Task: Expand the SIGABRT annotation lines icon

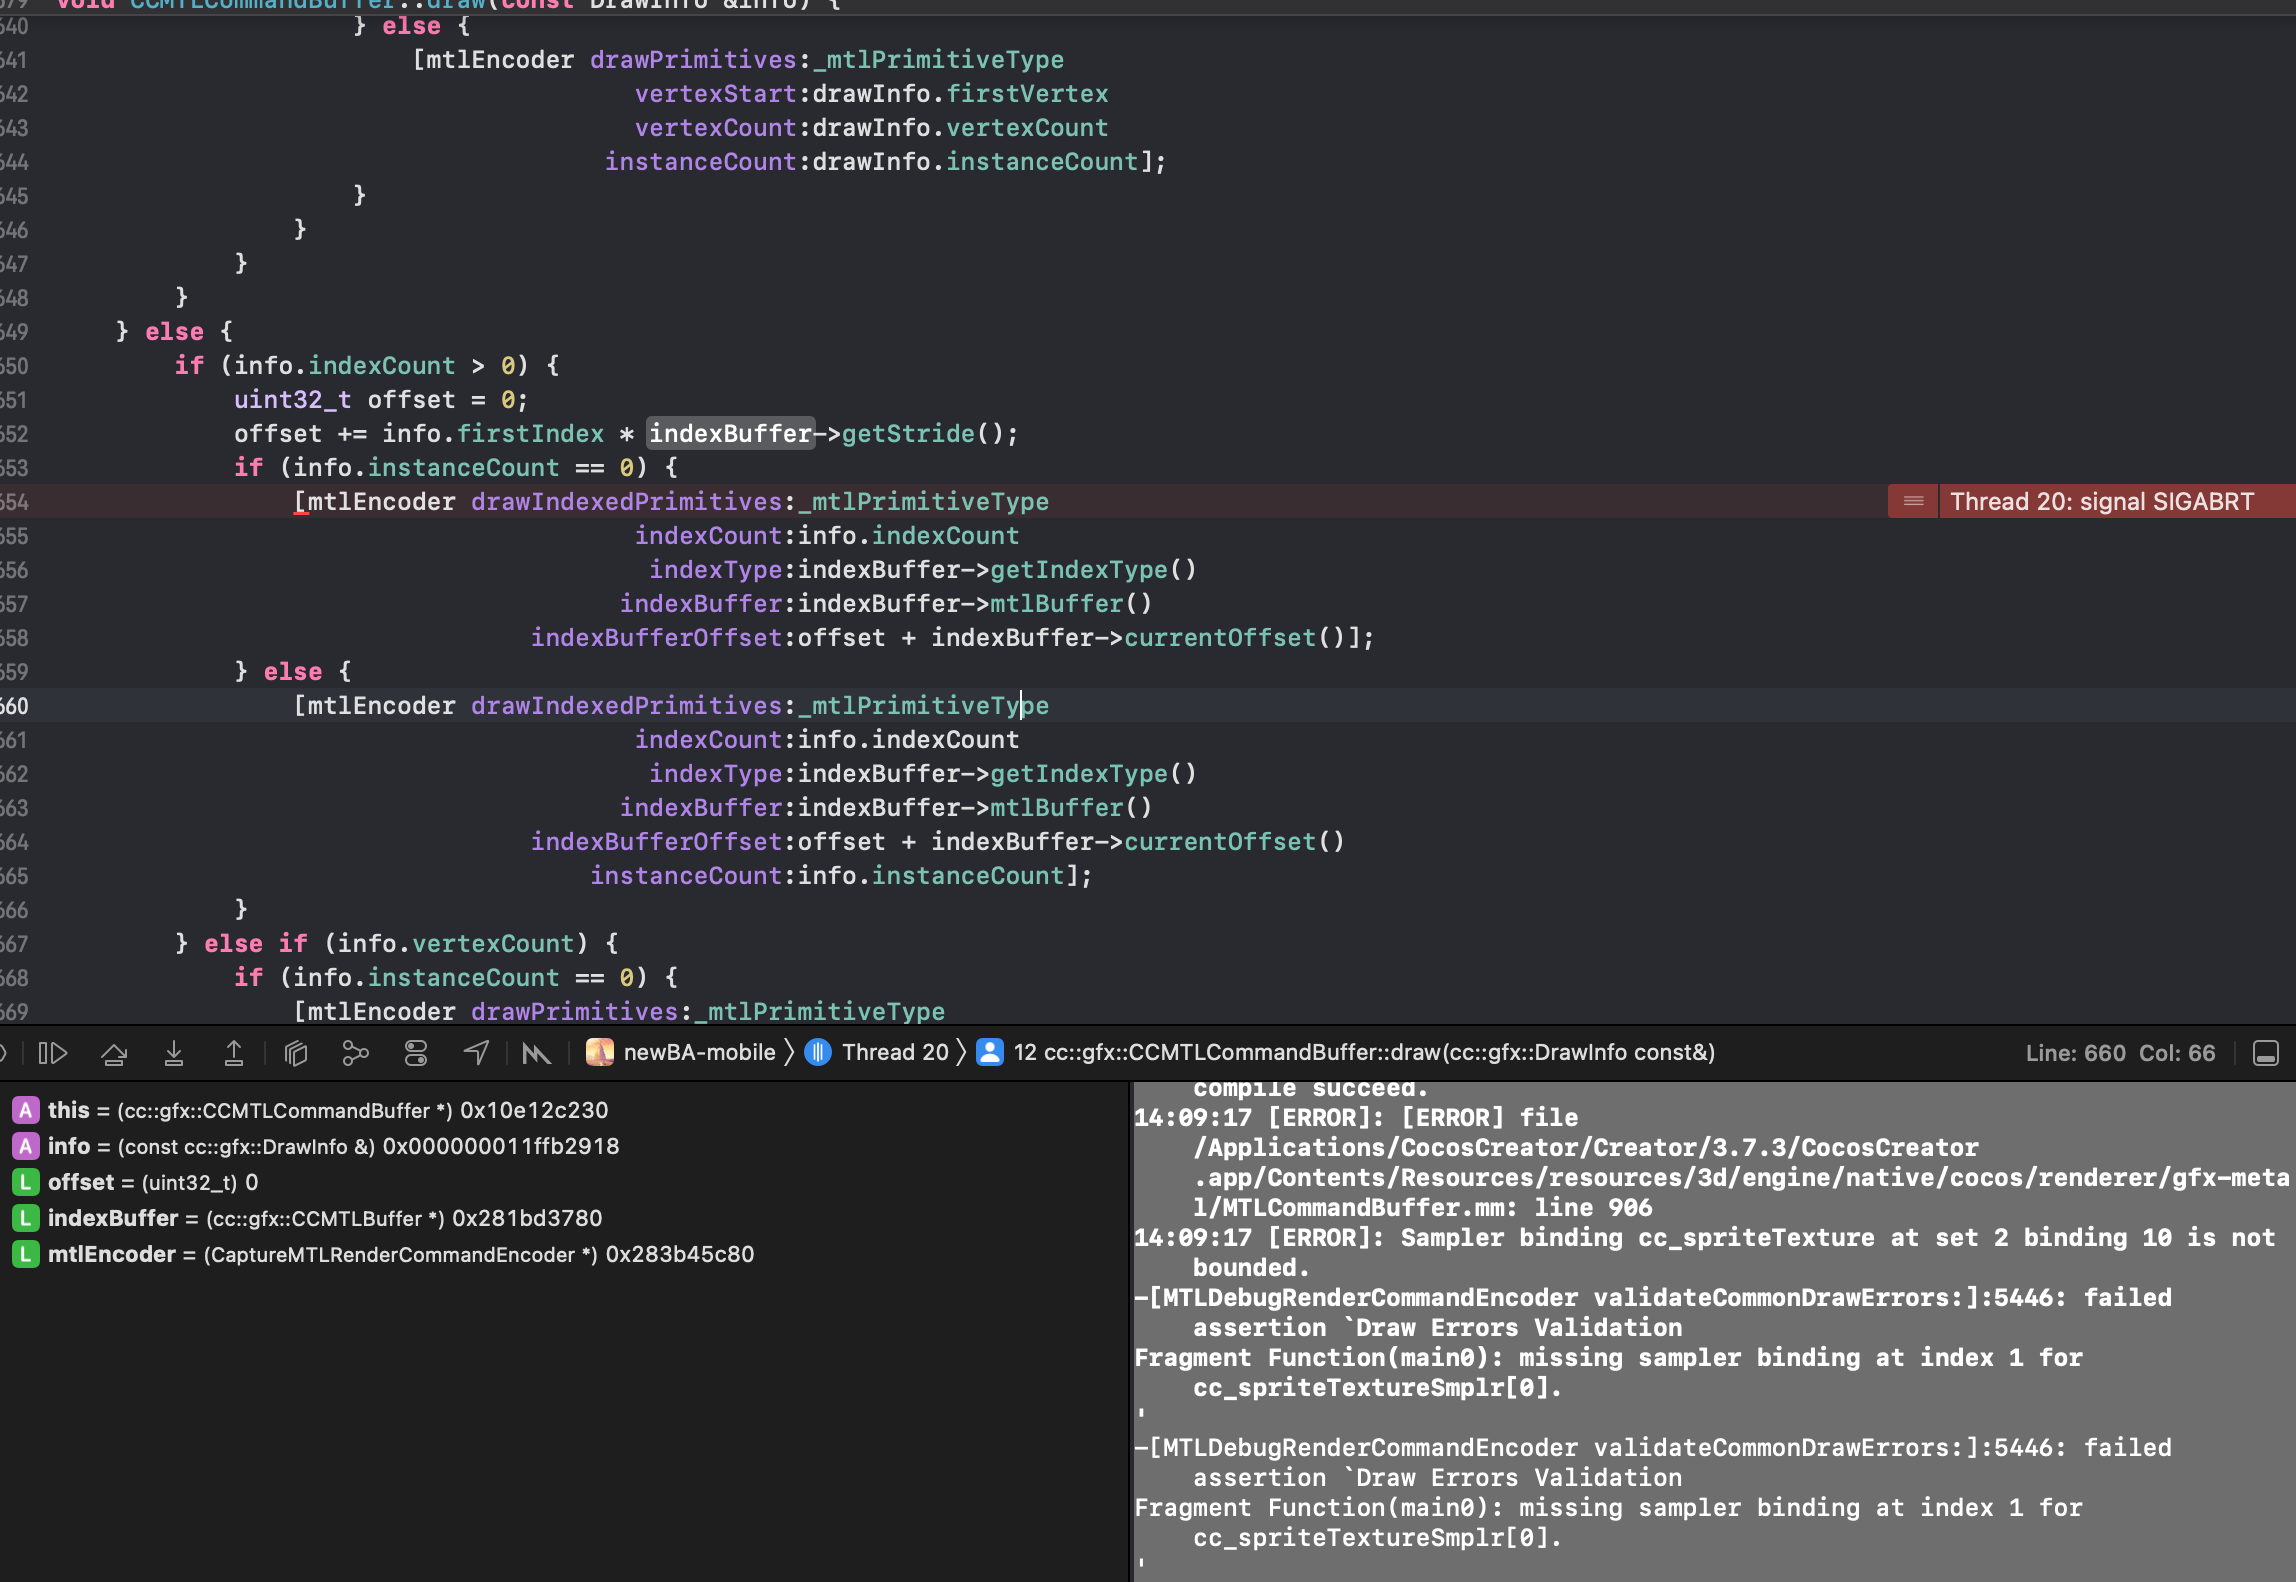Action: (1913, 501)
